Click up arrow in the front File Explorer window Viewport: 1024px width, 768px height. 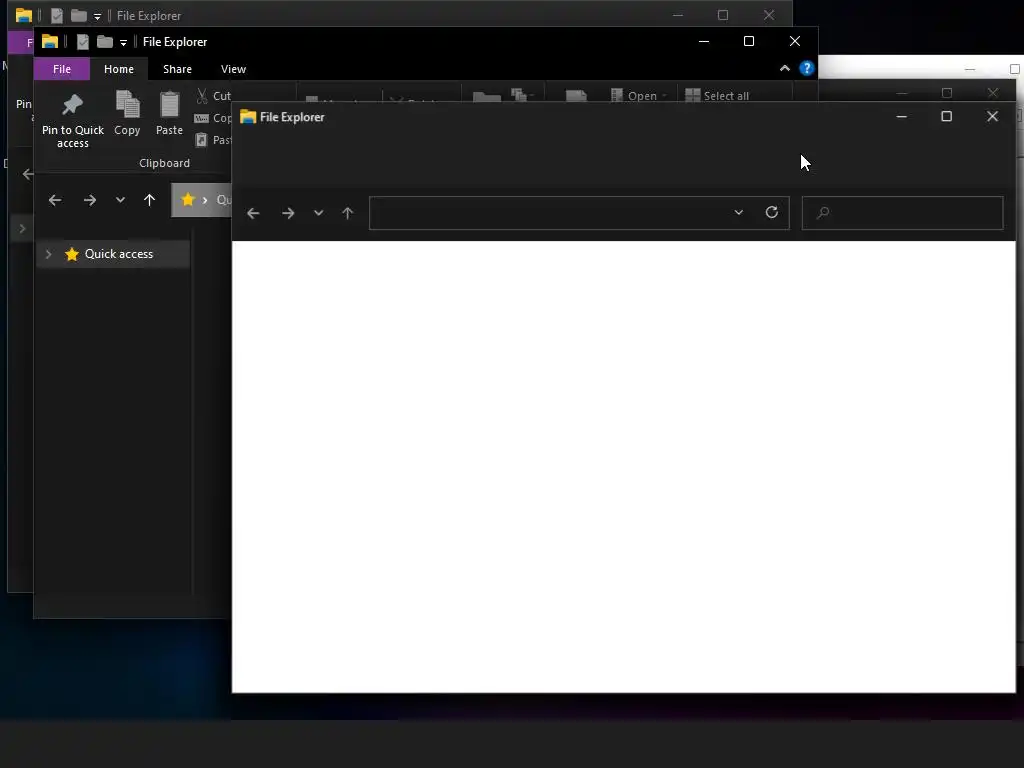coord(347,213)
